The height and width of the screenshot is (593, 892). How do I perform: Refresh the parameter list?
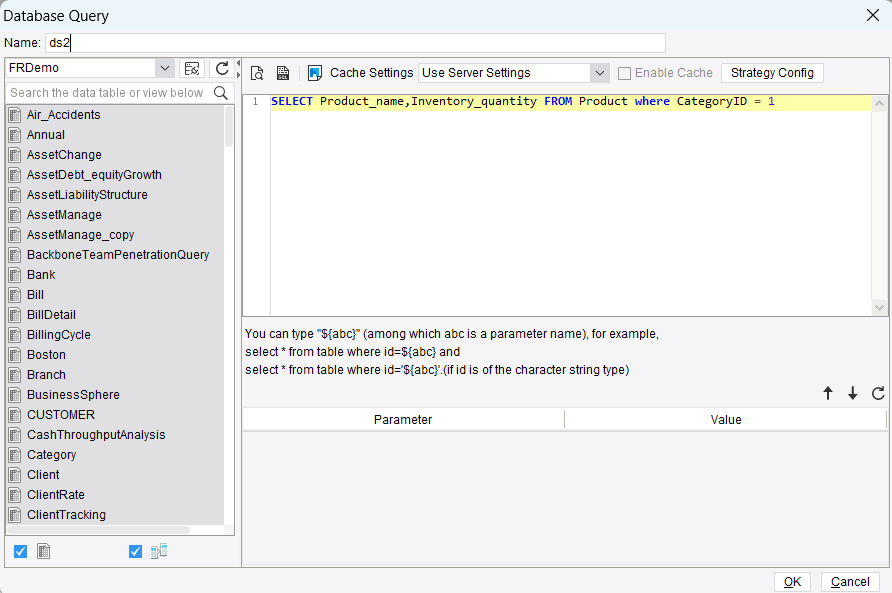point(878,393)
